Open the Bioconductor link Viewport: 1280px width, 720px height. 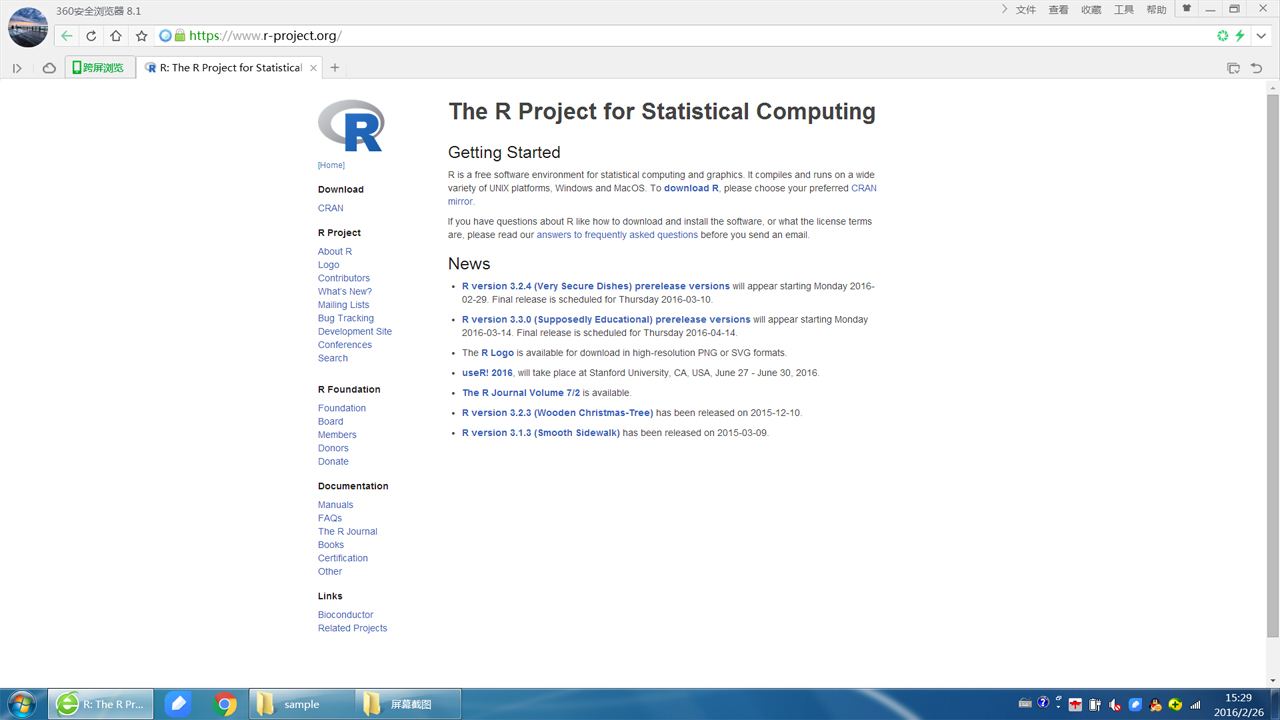[345, 615]
